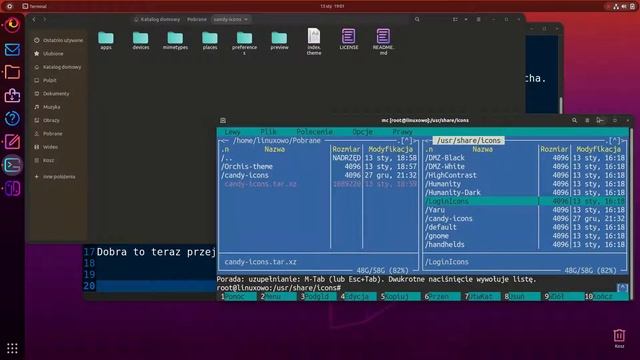Select /Yaru in right panel
640x360 pixels.
coord(524,210)
